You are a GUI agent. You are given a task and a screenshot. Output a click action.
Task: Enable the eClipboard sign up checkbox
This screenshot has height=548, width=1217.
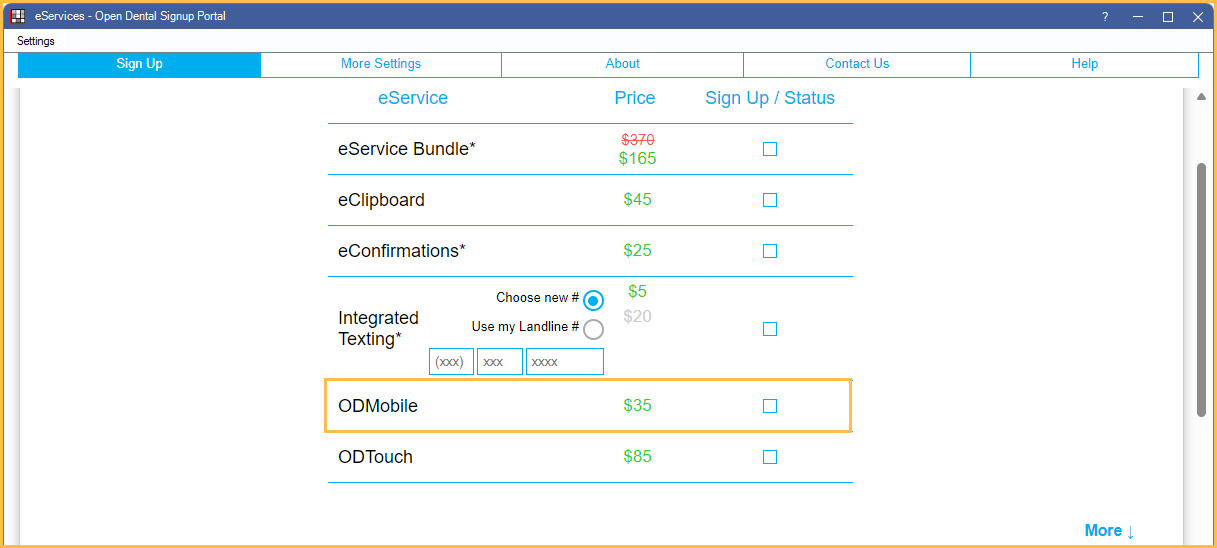pyautogui.click(x=770, y=200)
